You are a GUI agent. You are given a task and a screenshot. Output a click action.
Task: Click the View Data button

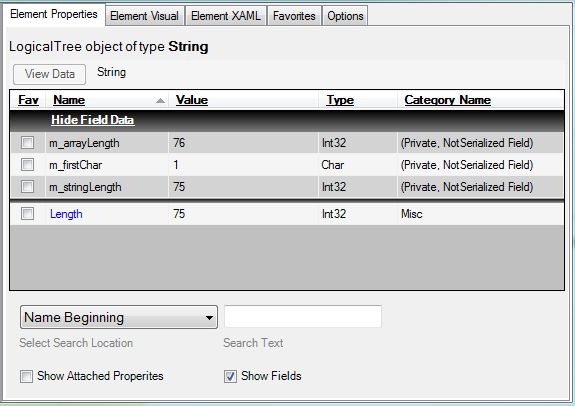click(x=50, y=74)
